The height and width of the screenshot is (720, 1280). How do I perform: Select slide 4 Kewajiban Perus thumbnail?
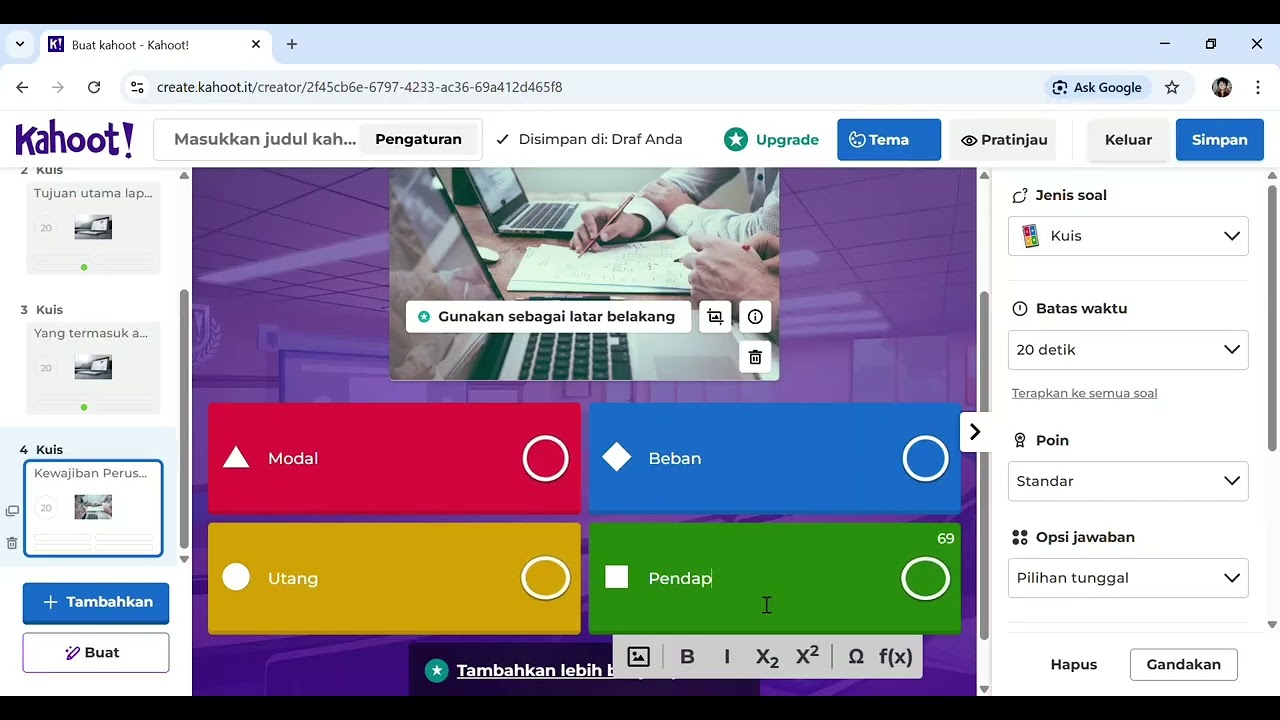coord(93,508)
